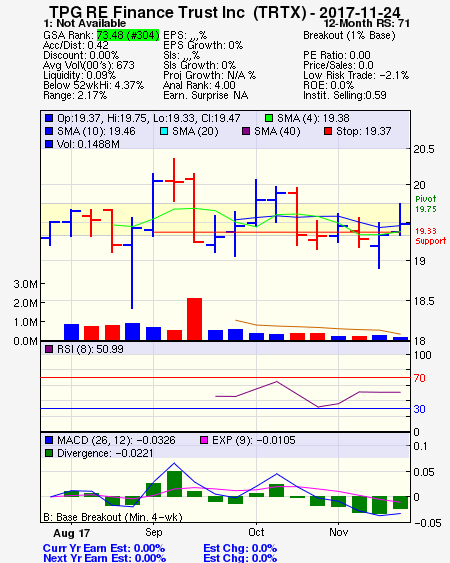Click the Breakout (1% Base) label
Viewport: 450px width, 563px height.
coord(349,35)
